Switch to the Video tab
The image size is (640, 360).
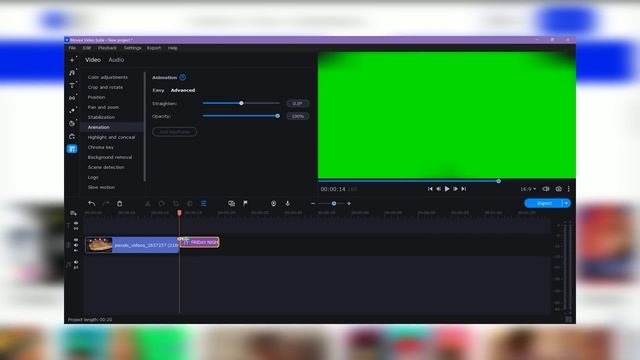[93, 60]
